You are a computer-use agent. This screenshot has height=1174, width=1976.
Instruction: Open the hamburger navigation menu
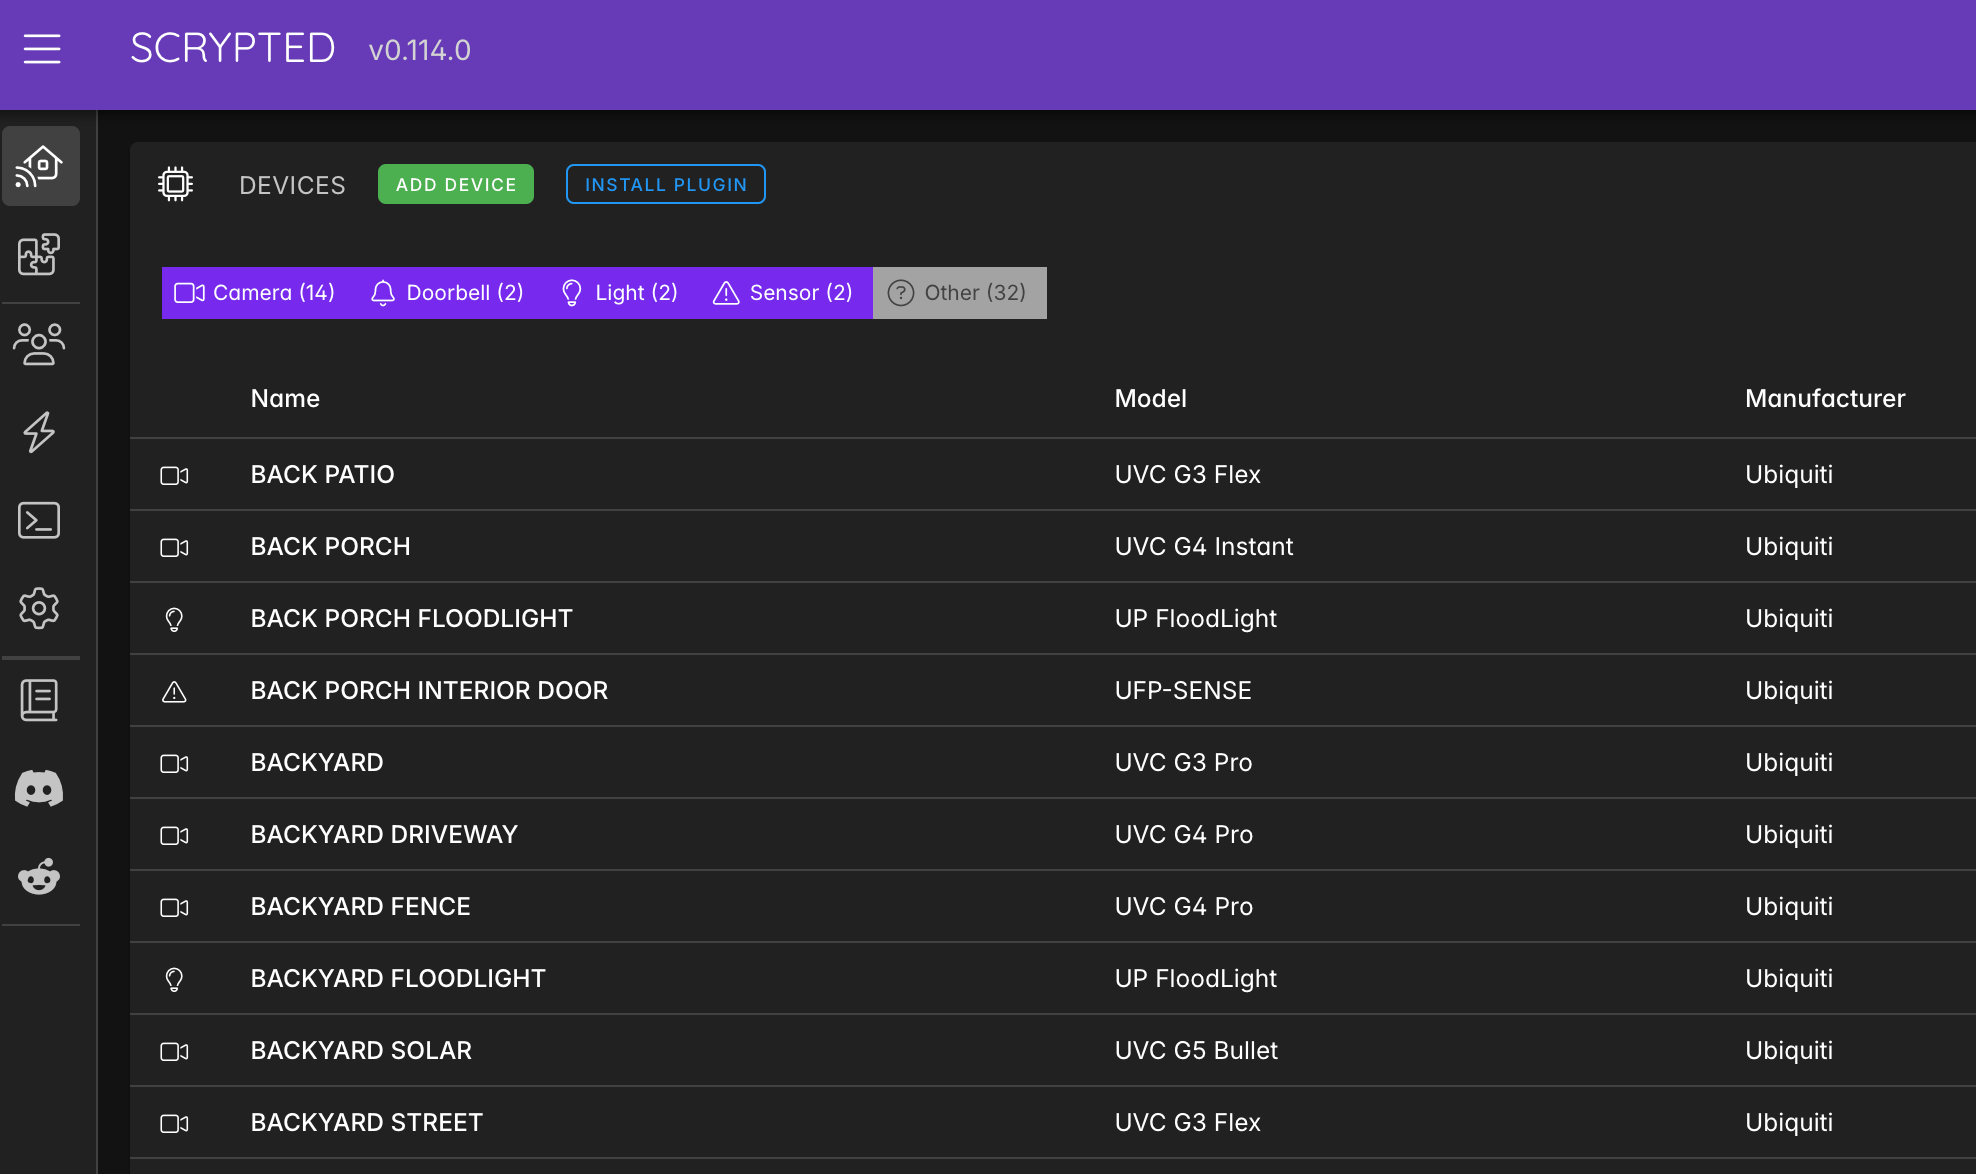click(42, 49)
